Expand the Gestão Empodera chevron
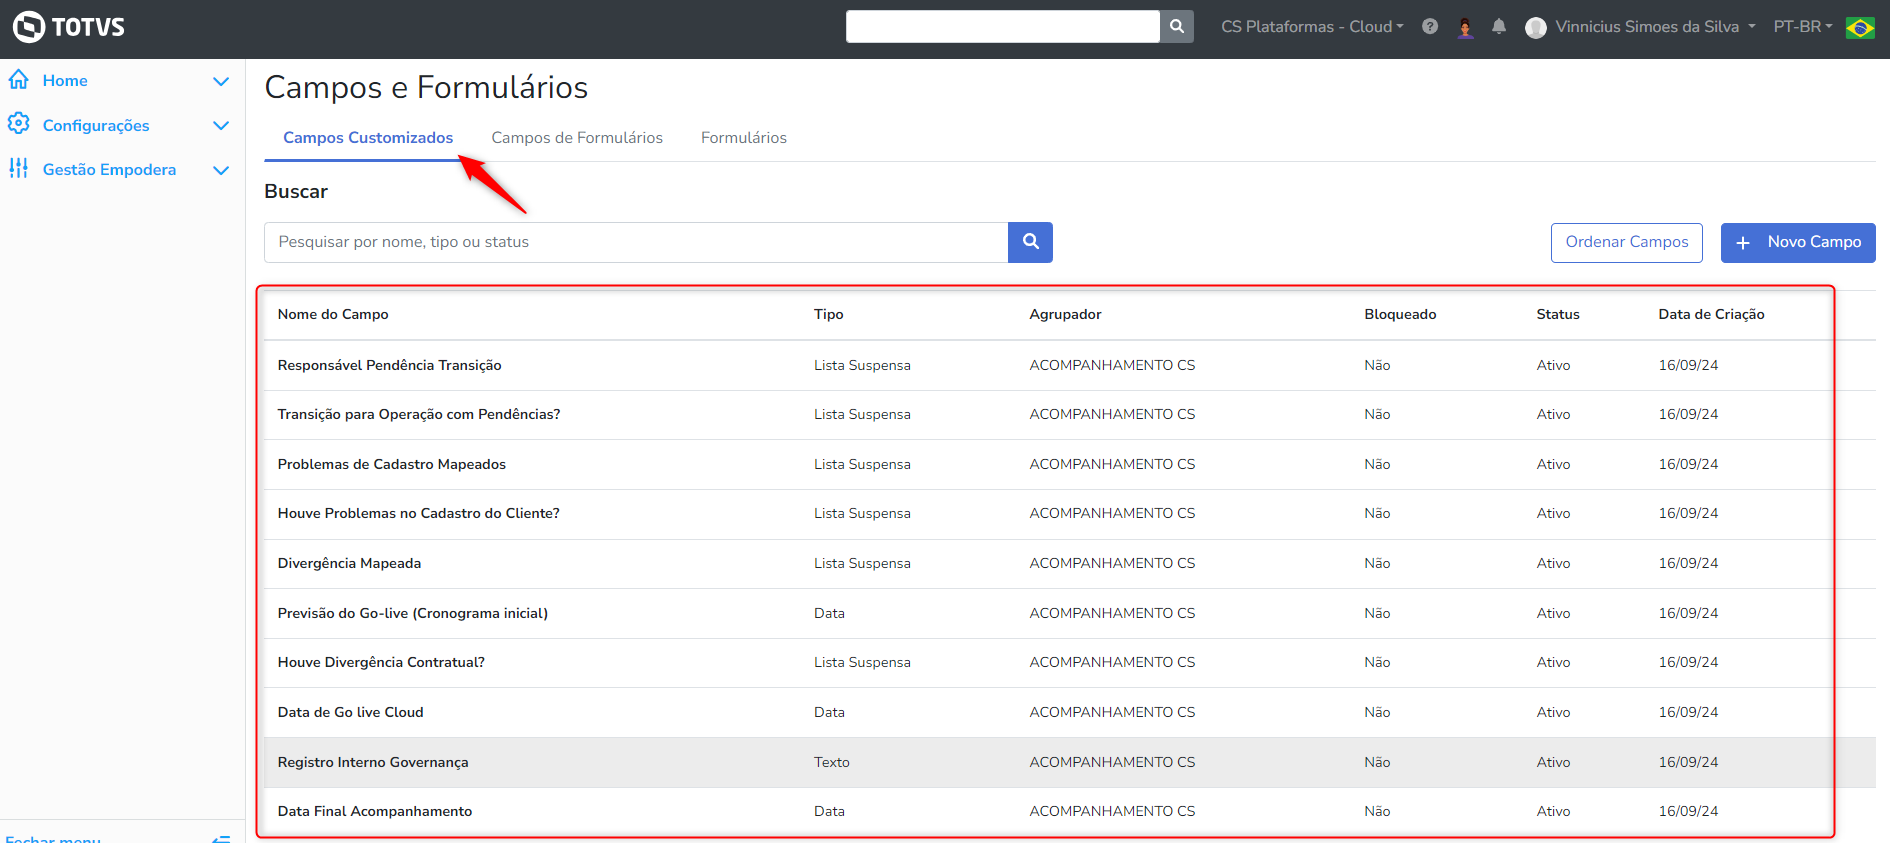The image size is (1890, 843). (x=221, y=170)
